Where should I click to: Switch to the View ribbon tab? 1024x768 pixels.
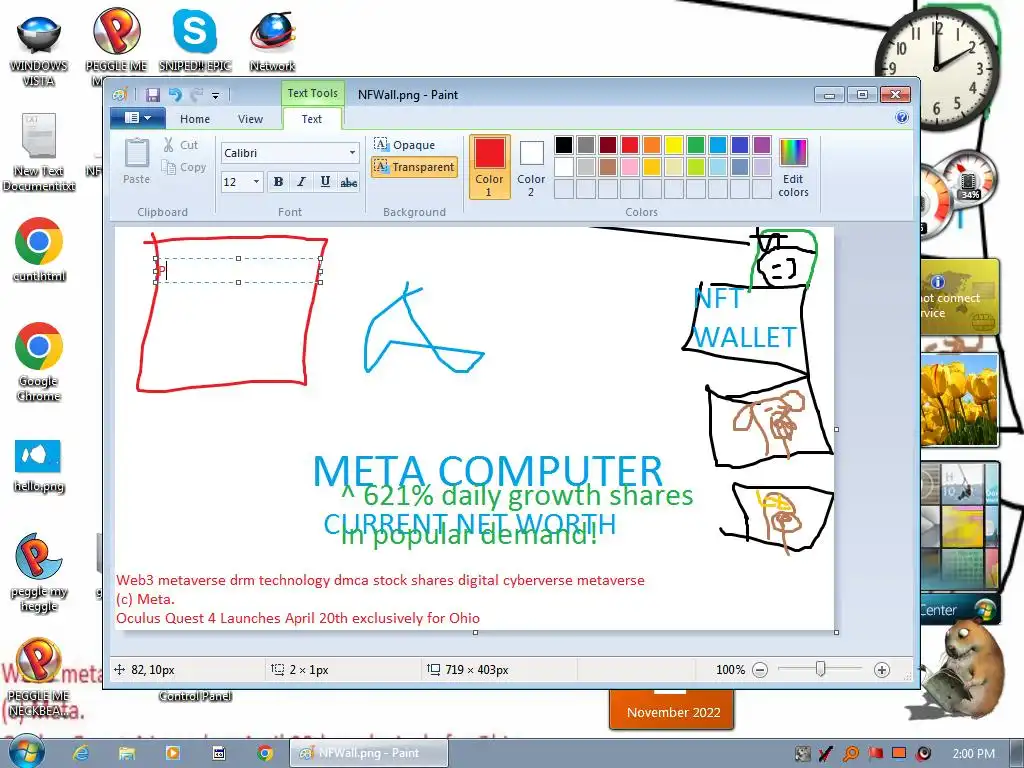click(250, 119)
